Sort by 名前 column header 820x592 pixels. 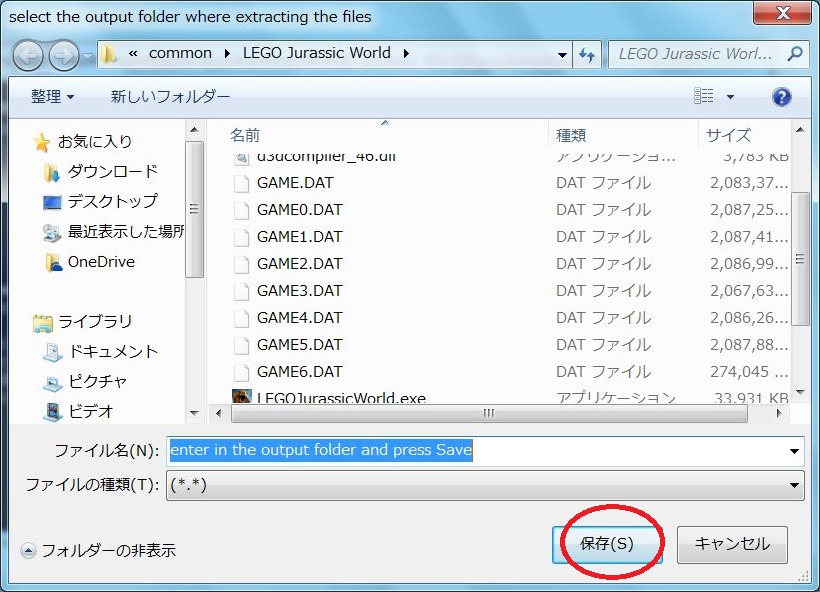(245, 135)
